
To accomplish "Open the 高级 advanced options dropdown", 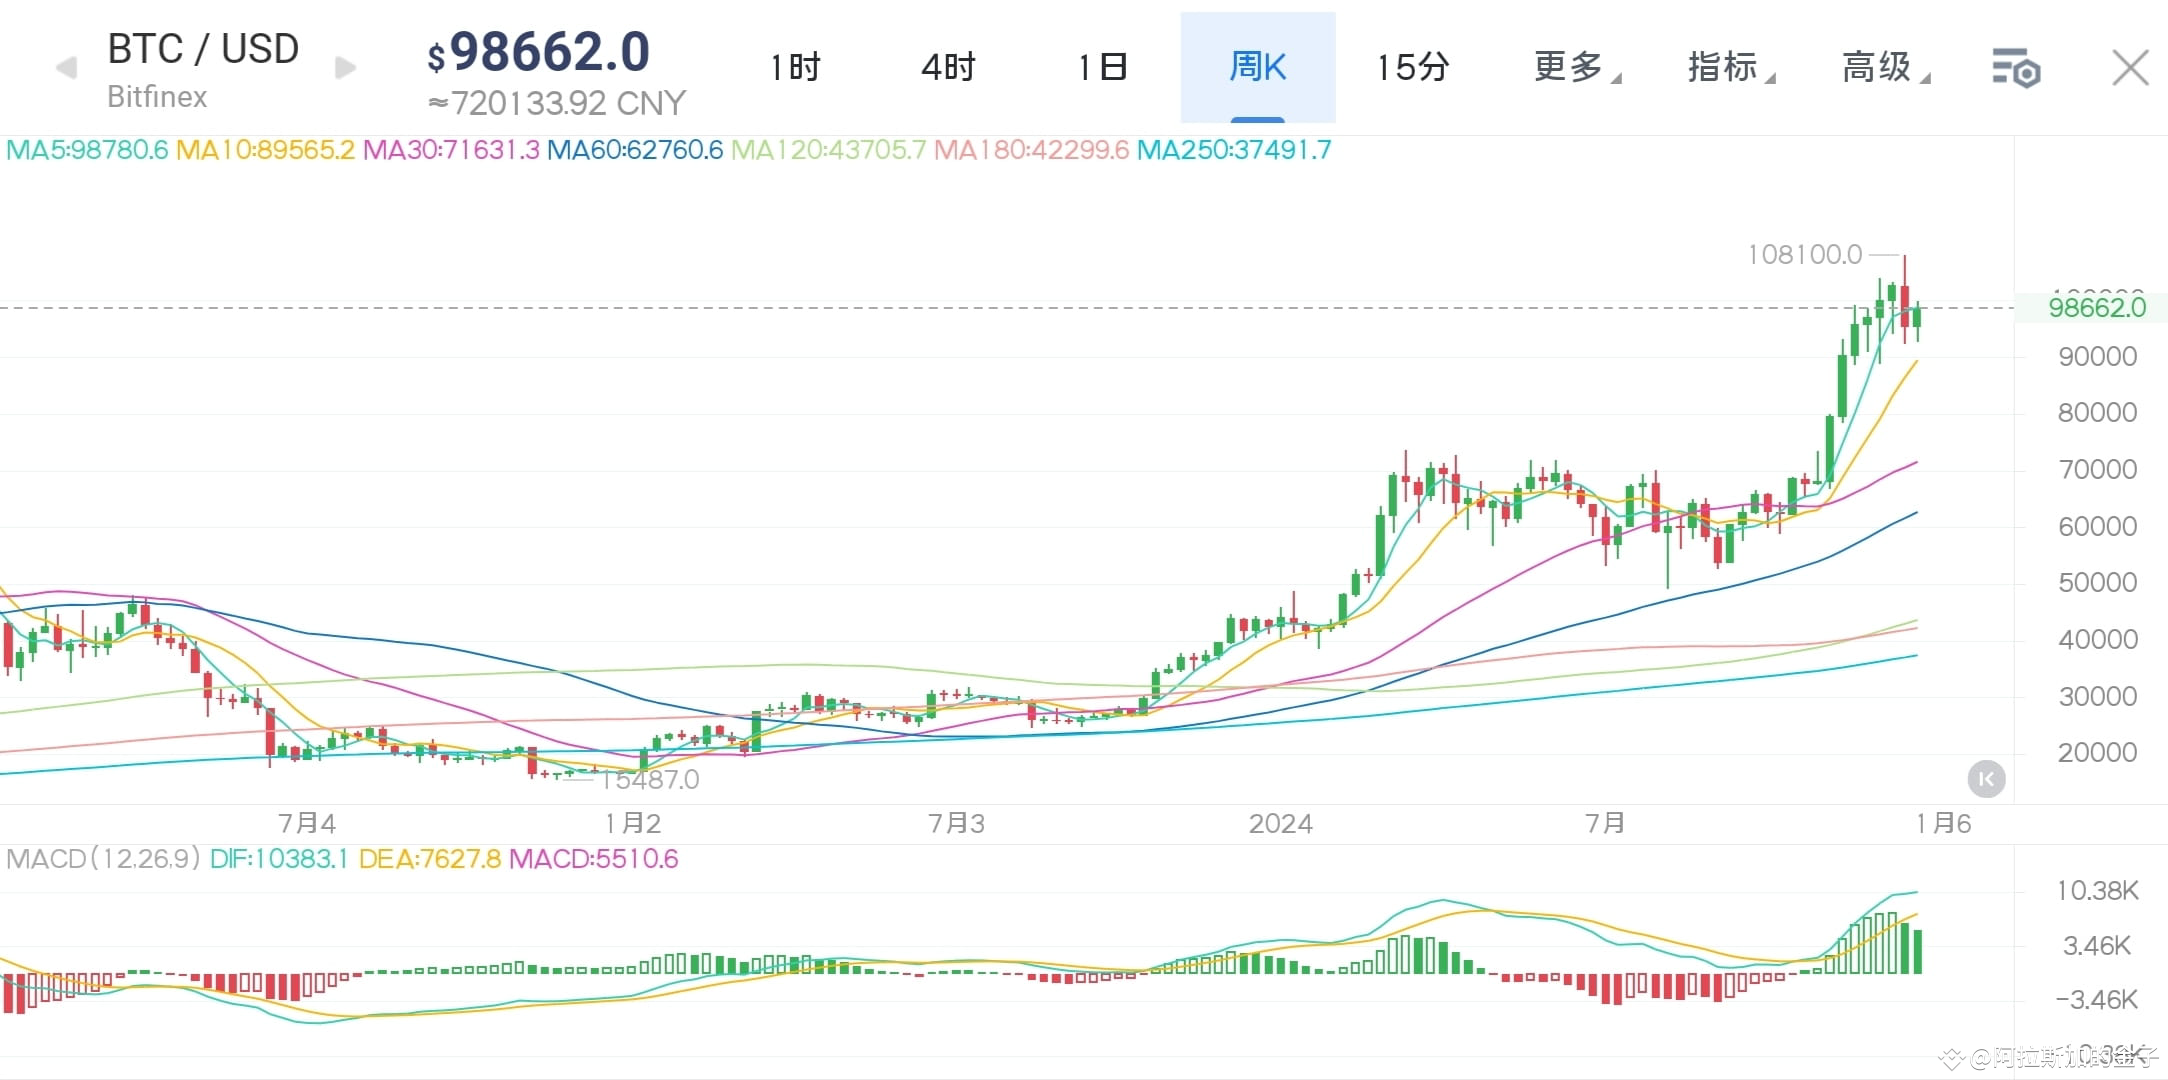I will [1878, 67].
